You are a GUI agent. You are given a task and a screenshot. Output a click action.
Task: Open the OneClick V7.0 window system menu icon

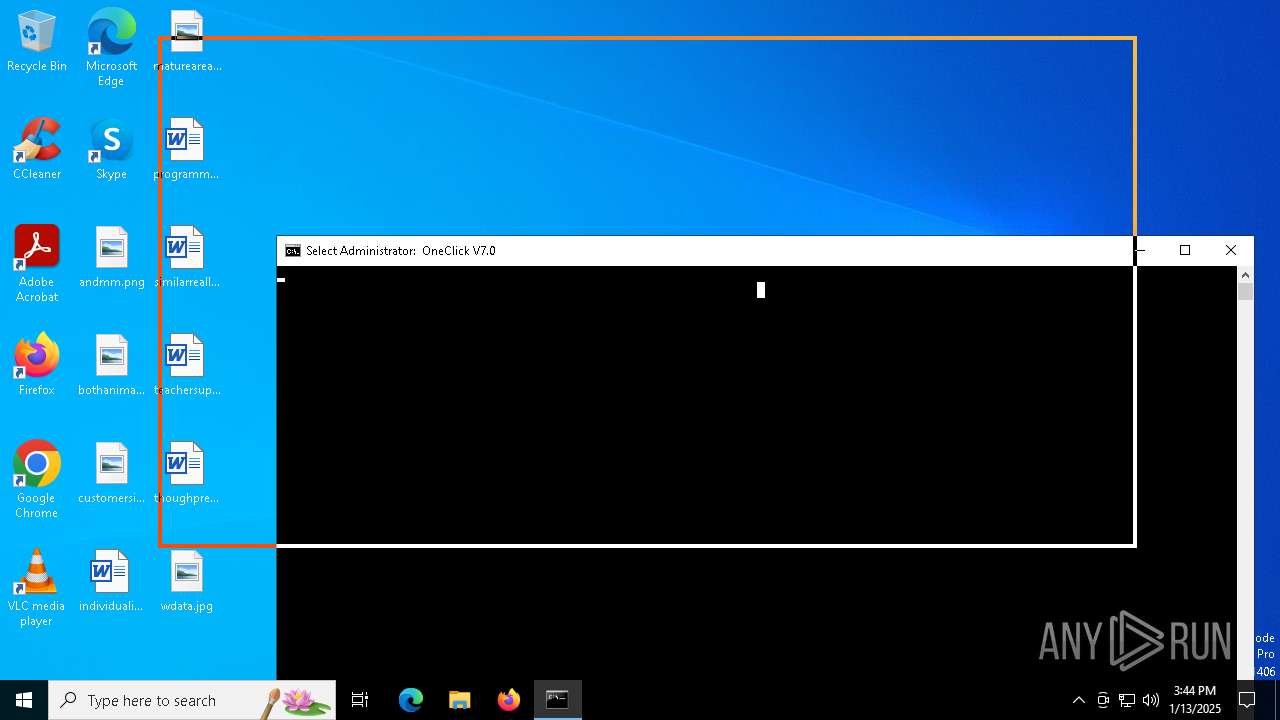click(x=293, y=251)
